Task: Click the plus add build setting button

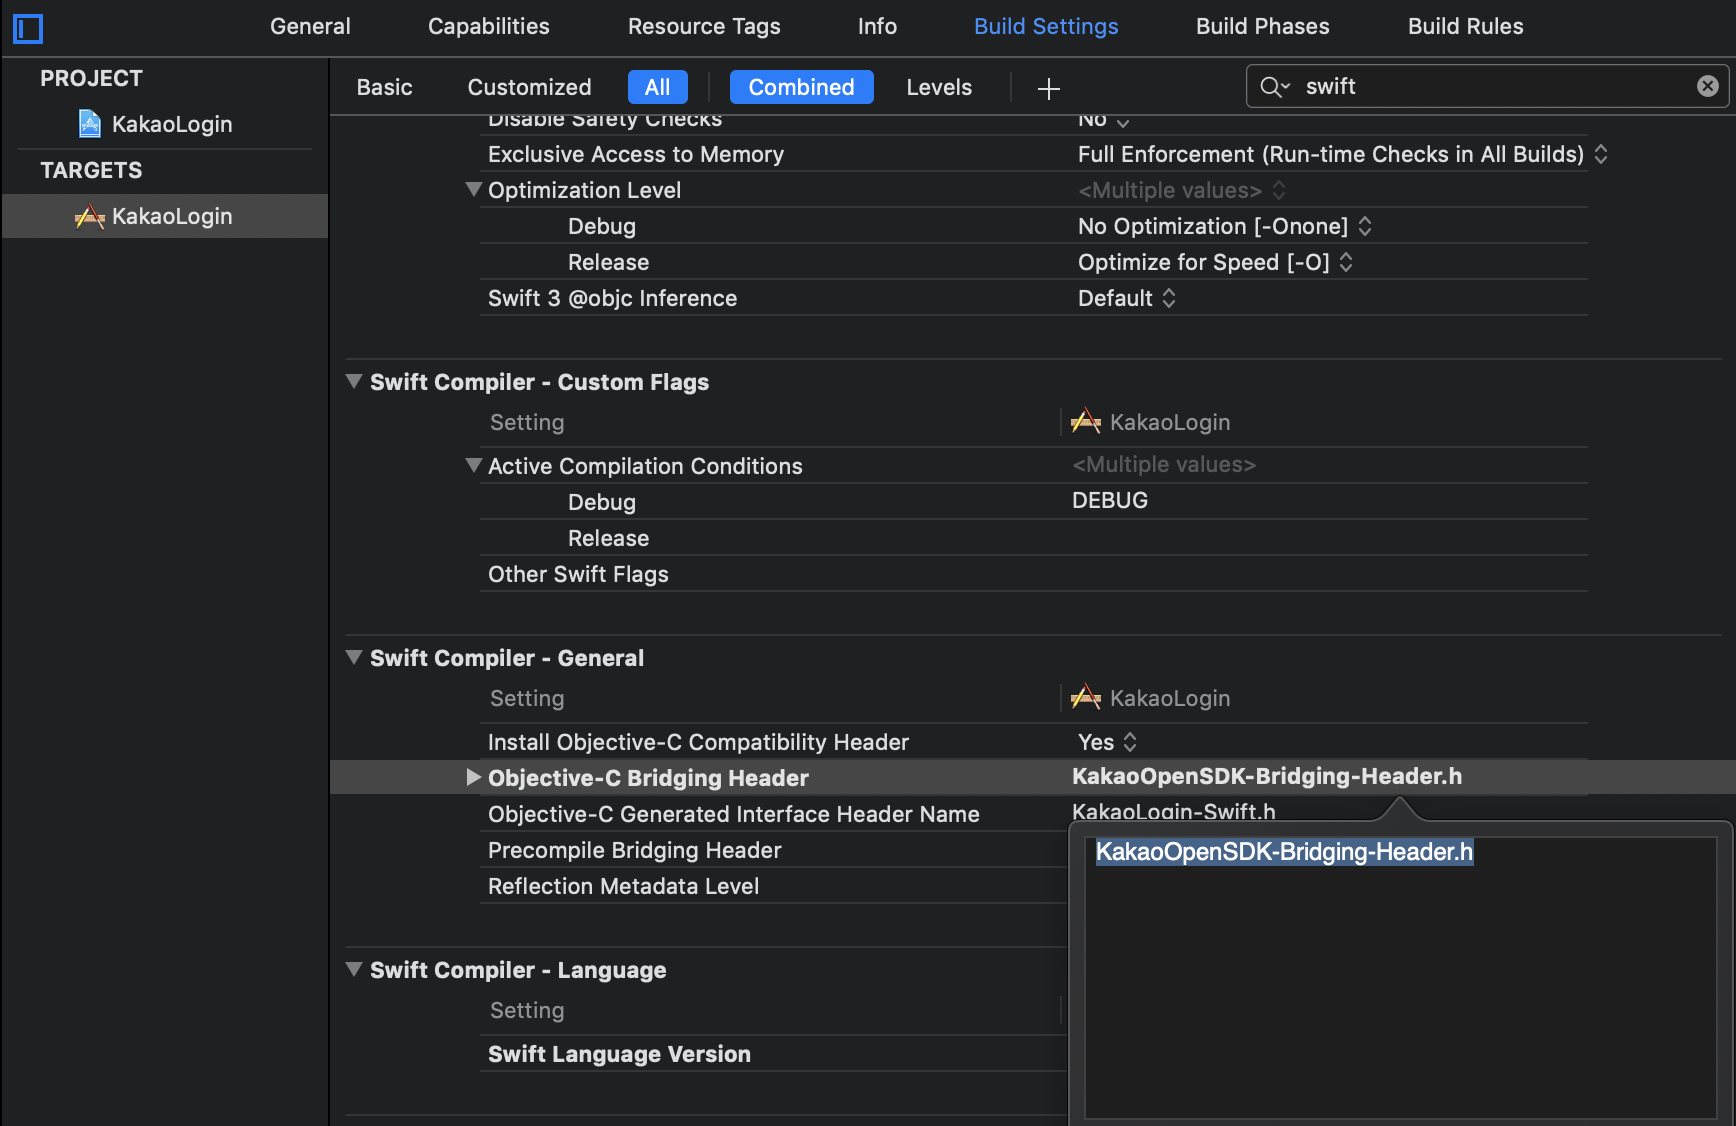Action: (x=1049, y=88)
